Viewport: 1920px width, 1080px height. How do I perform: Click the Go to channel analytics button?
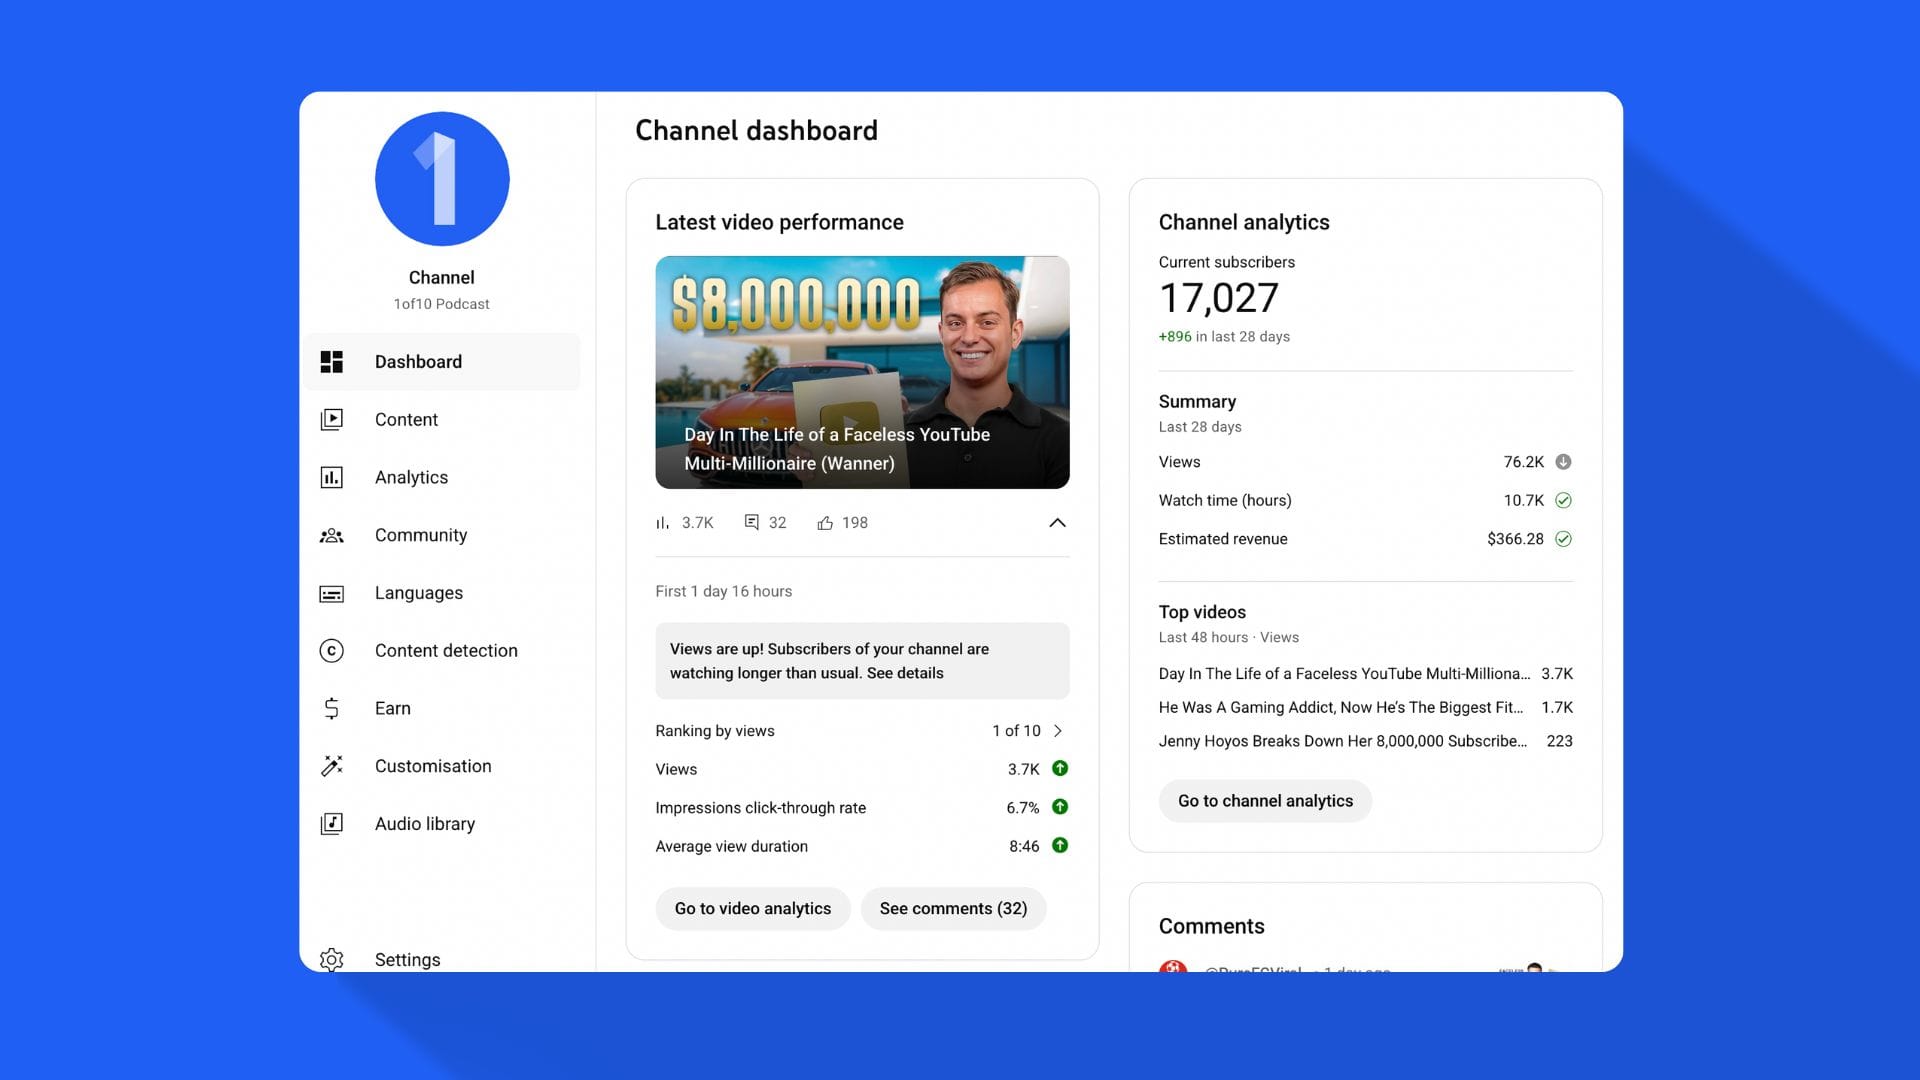click(1265, 801)
